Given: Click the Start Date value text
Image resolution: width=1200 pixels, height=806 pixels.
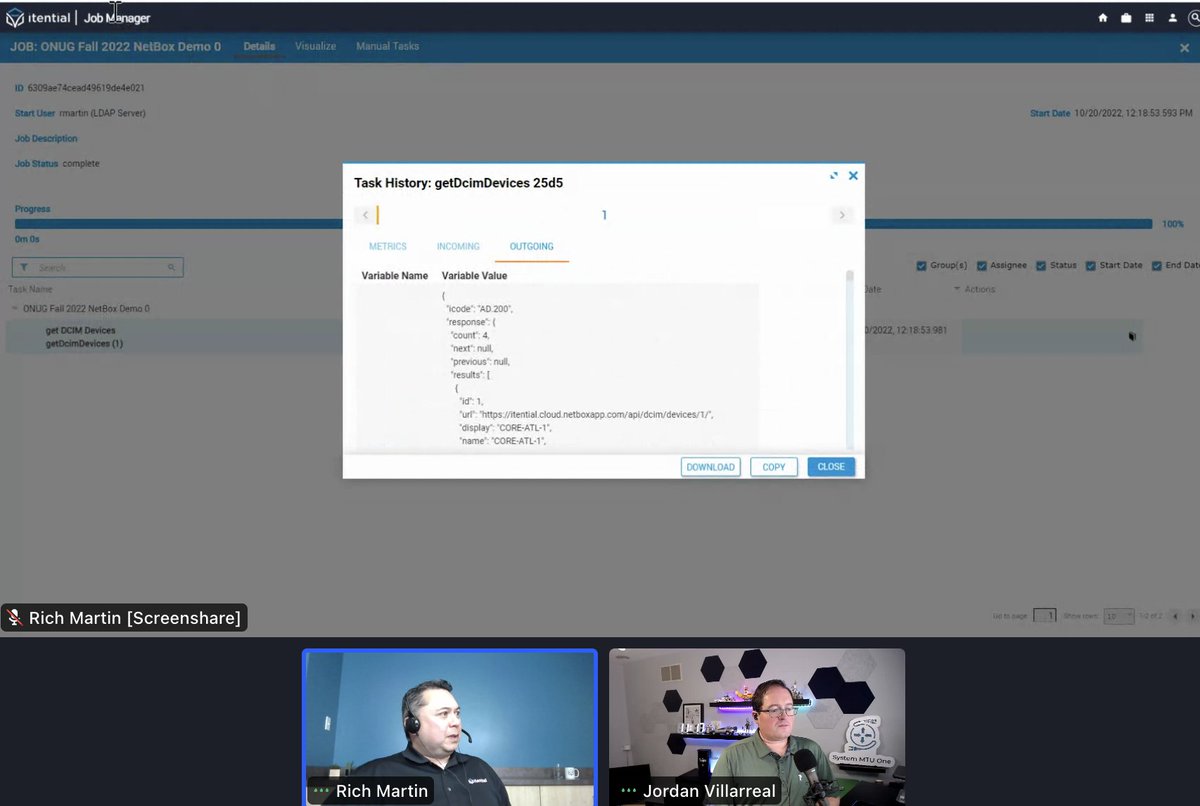Looking at the screenshot, I should click(1133, 113).
